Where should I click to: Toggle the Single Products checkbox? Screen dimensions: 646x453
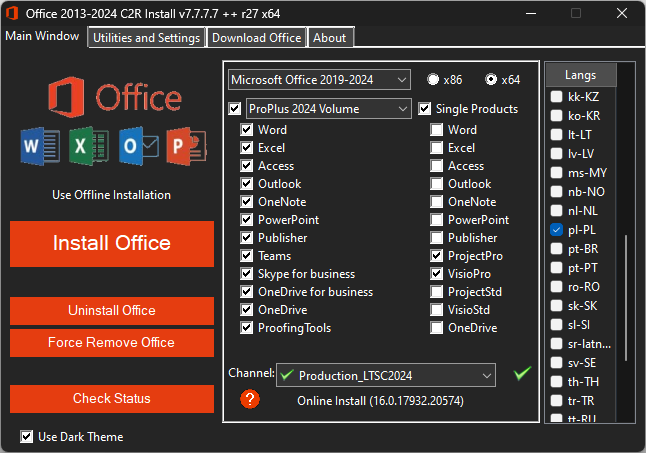pyautogui.click(x=424, y=109)
